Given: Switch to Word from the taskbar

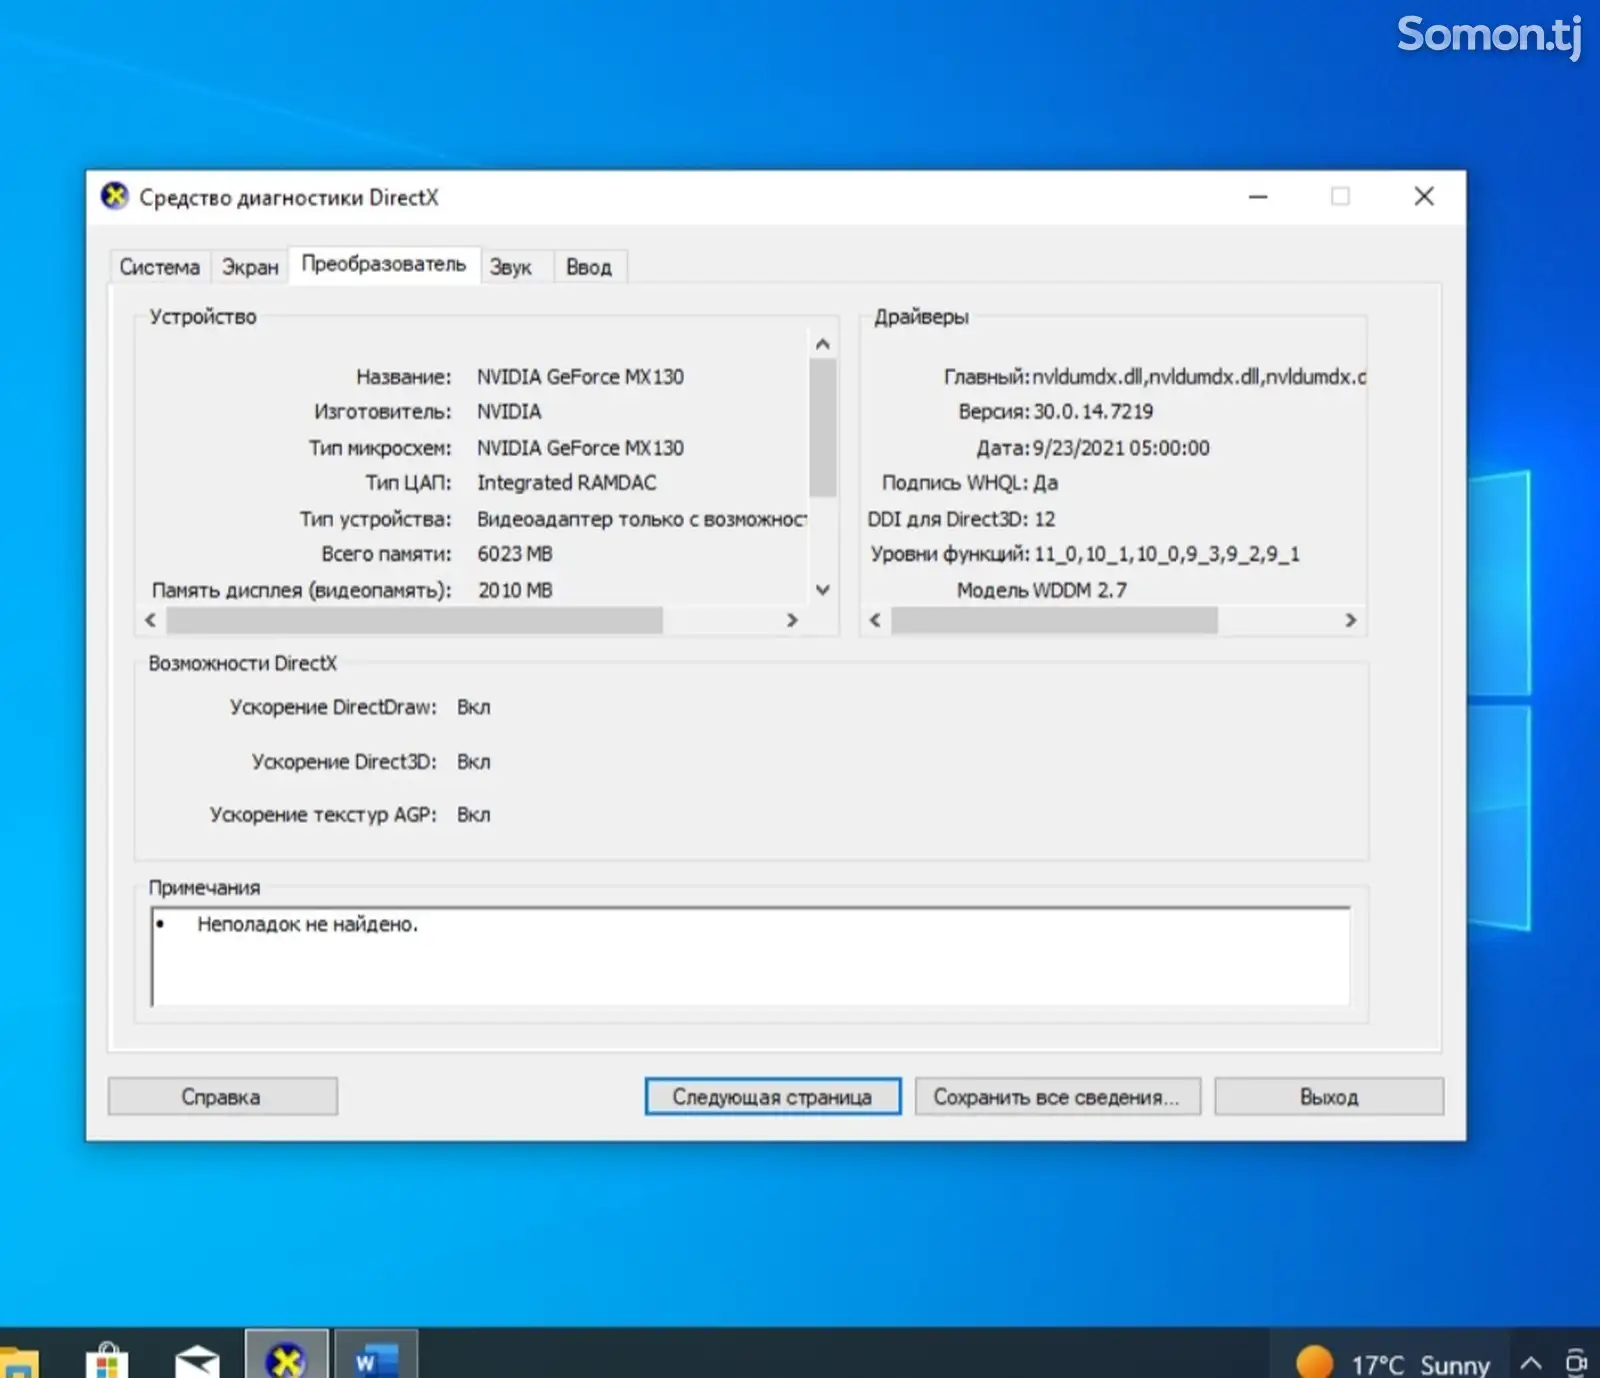Looking at the screenshot, I should (376, 1355).
